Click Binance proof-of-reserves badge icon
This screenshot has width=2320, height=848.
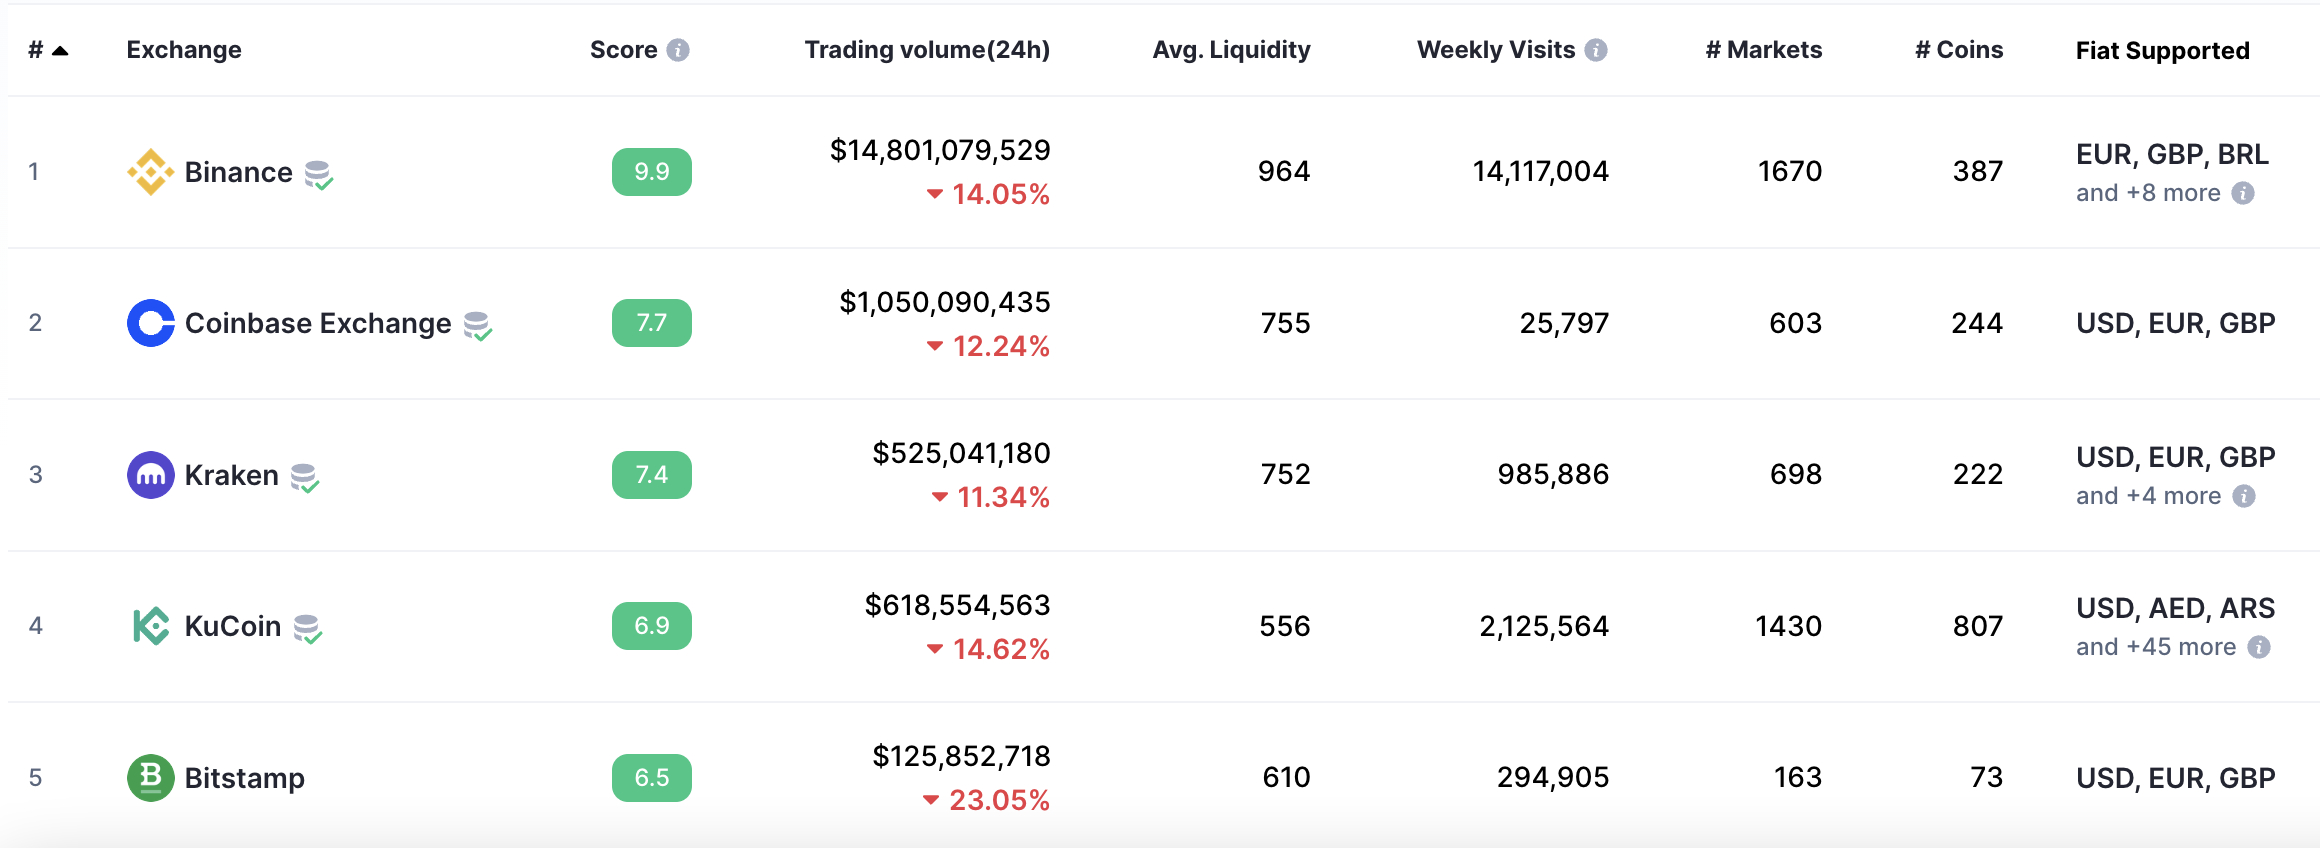318,175
